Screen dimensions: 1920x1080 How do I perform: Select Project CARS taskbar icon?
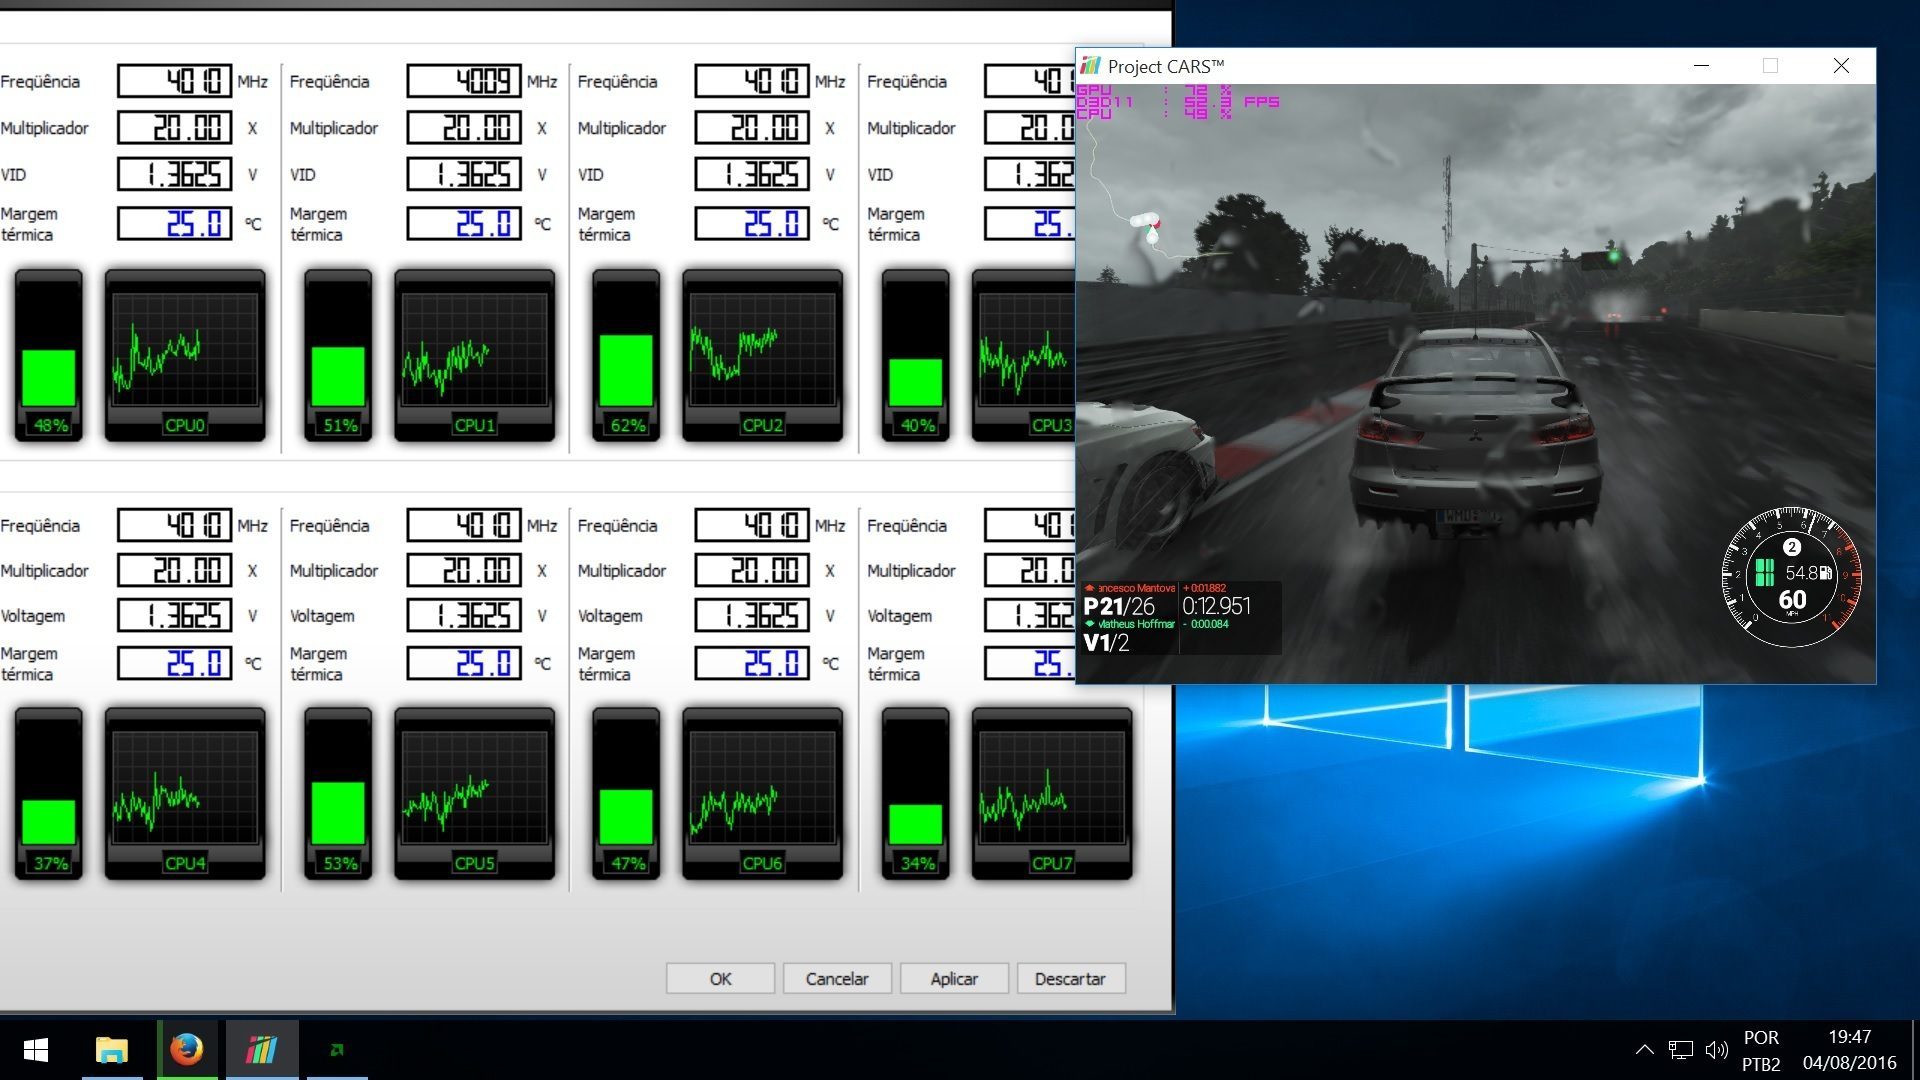[262, 1050]
